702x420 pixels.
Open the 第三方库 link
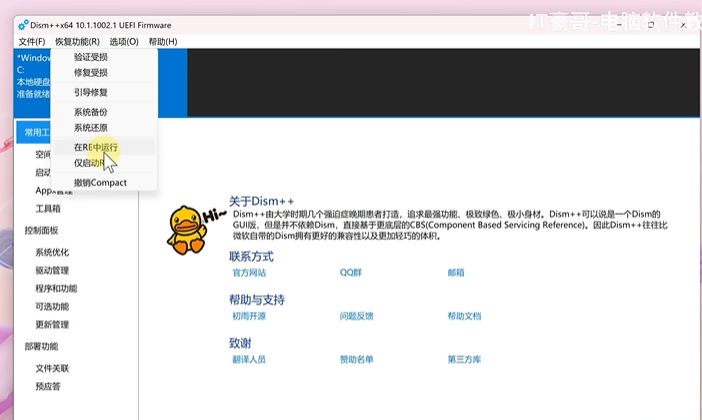(x=464, y=360)
